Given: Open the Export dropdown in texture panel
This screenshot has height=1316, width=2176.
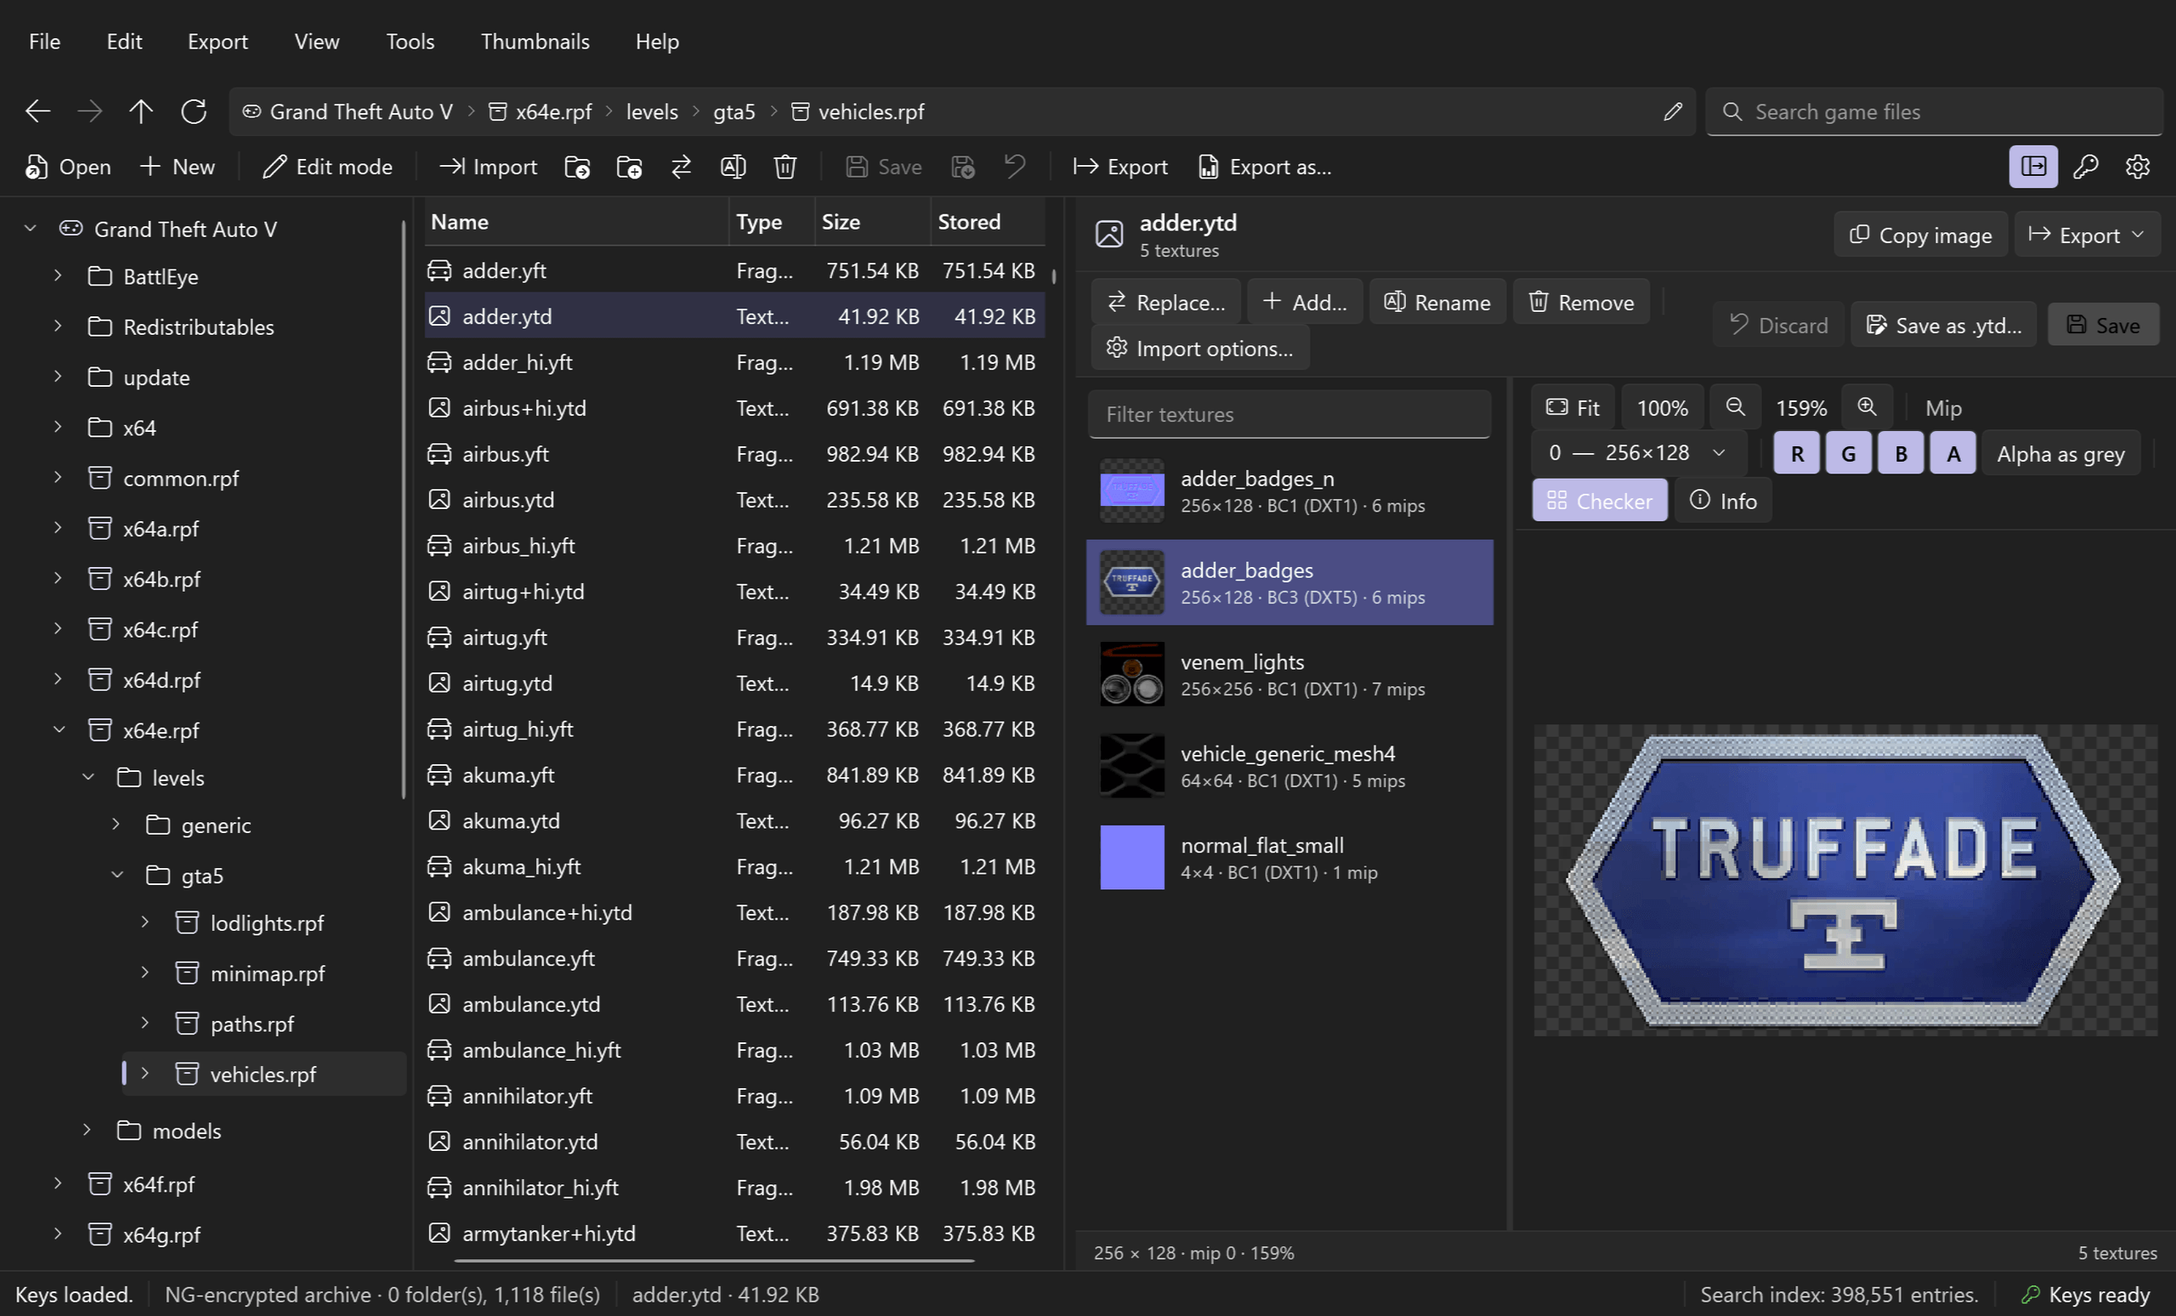Looking at the screenshot, I should click(2087, 235).
